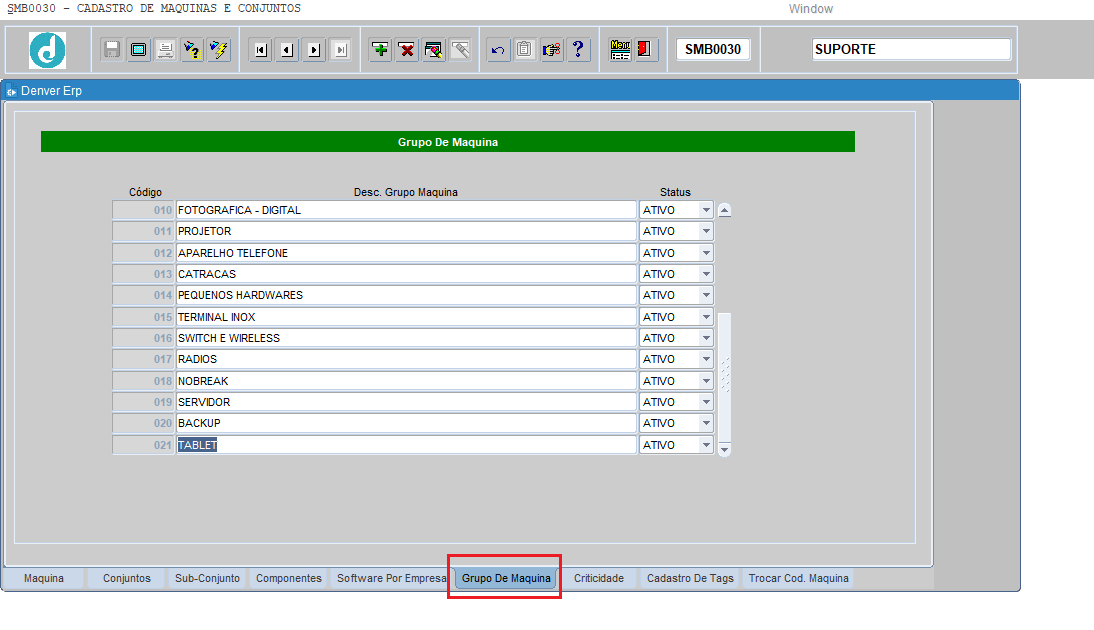Click the blue undo arrow icon

(498, 50)
